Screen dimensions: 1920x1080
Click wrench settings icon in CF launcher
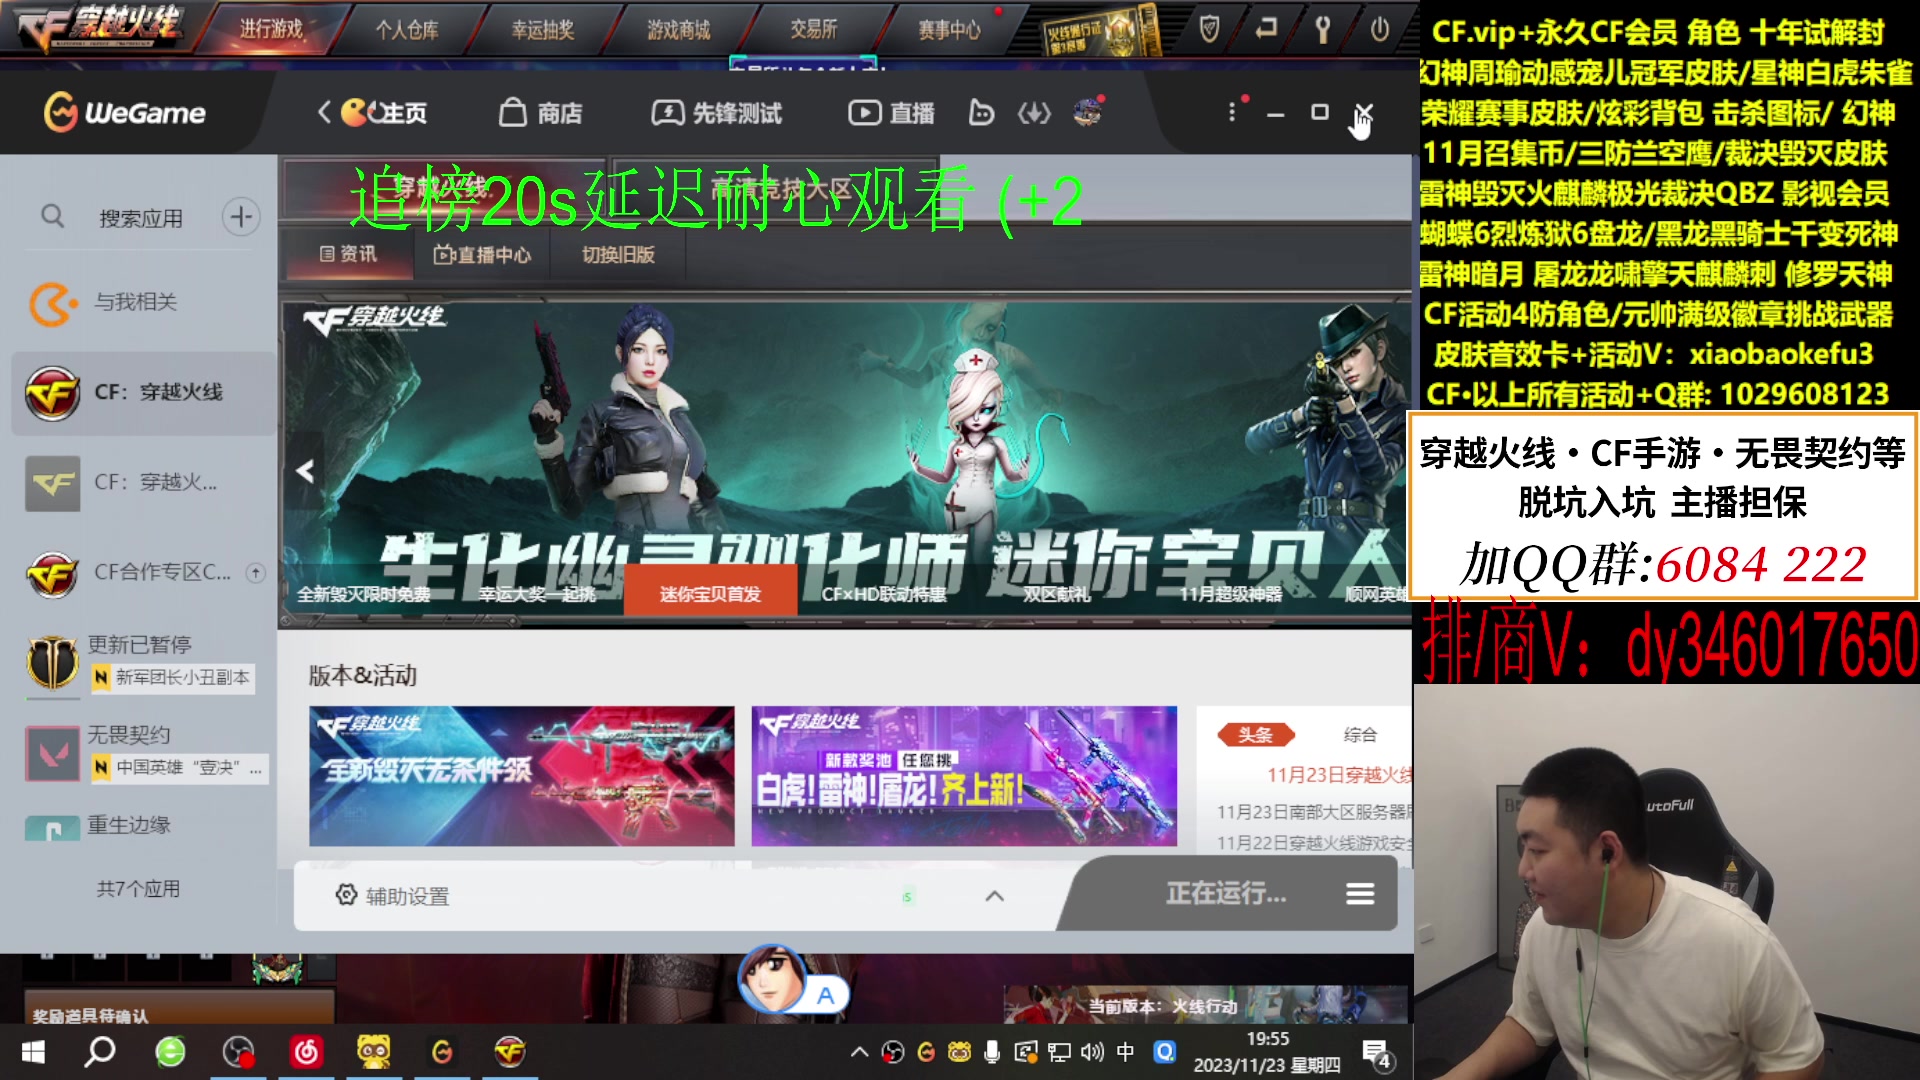1323,30
